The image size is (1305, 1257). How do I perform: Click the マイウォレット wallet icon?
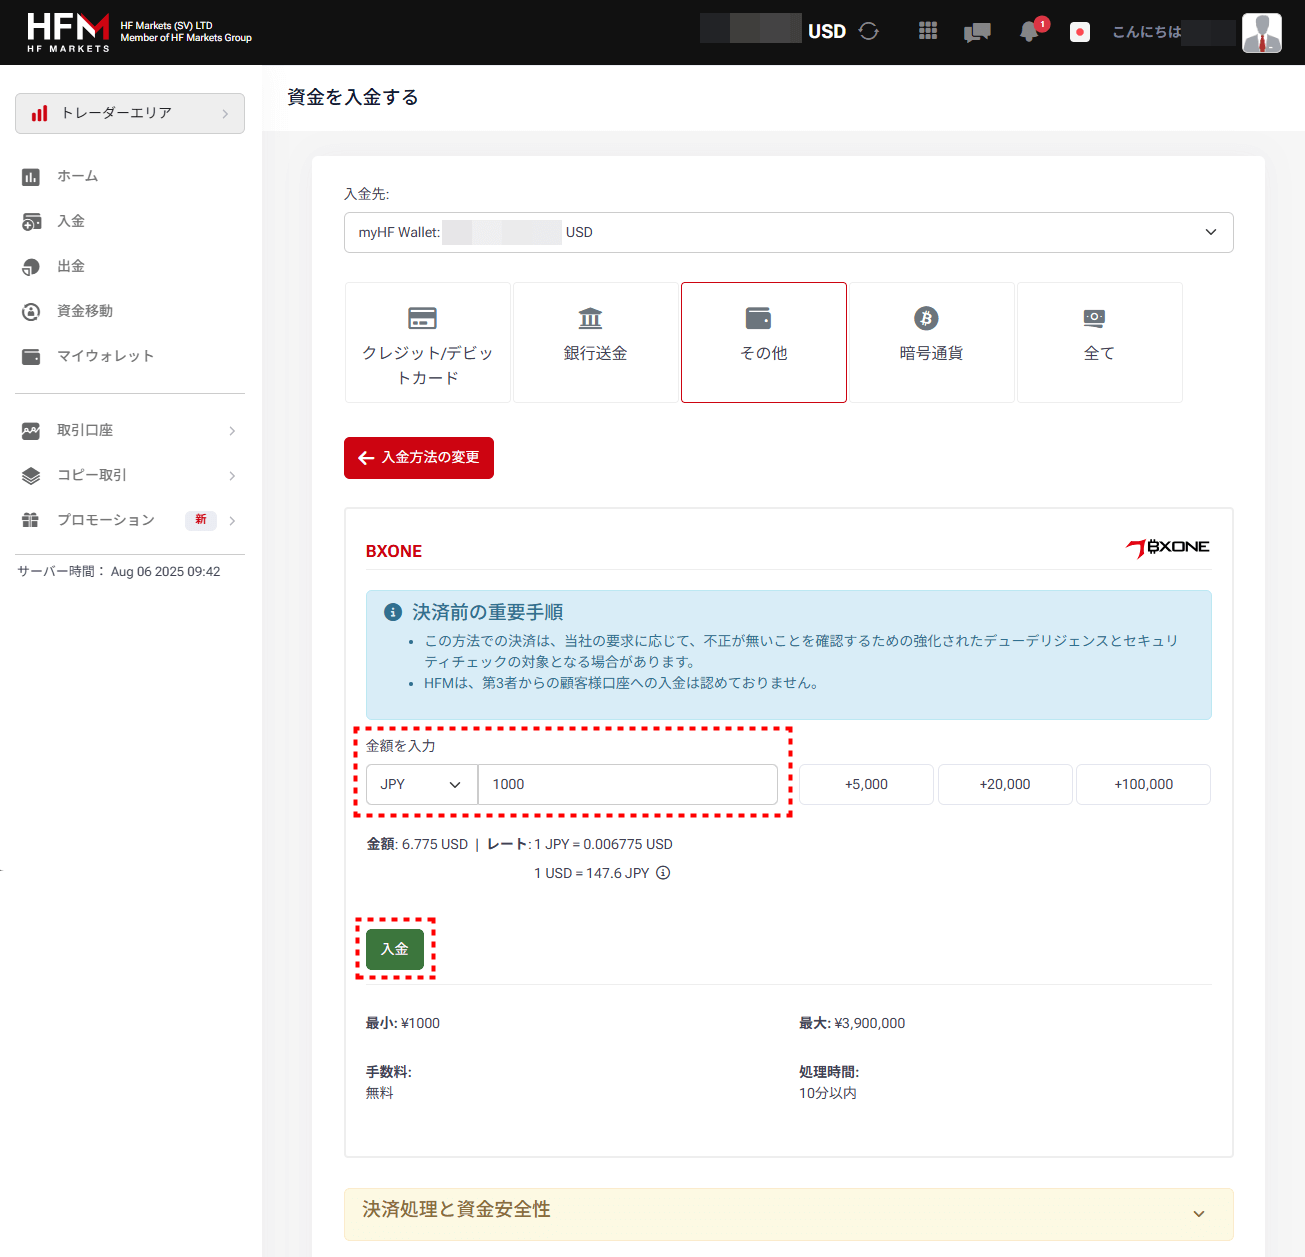31,357
